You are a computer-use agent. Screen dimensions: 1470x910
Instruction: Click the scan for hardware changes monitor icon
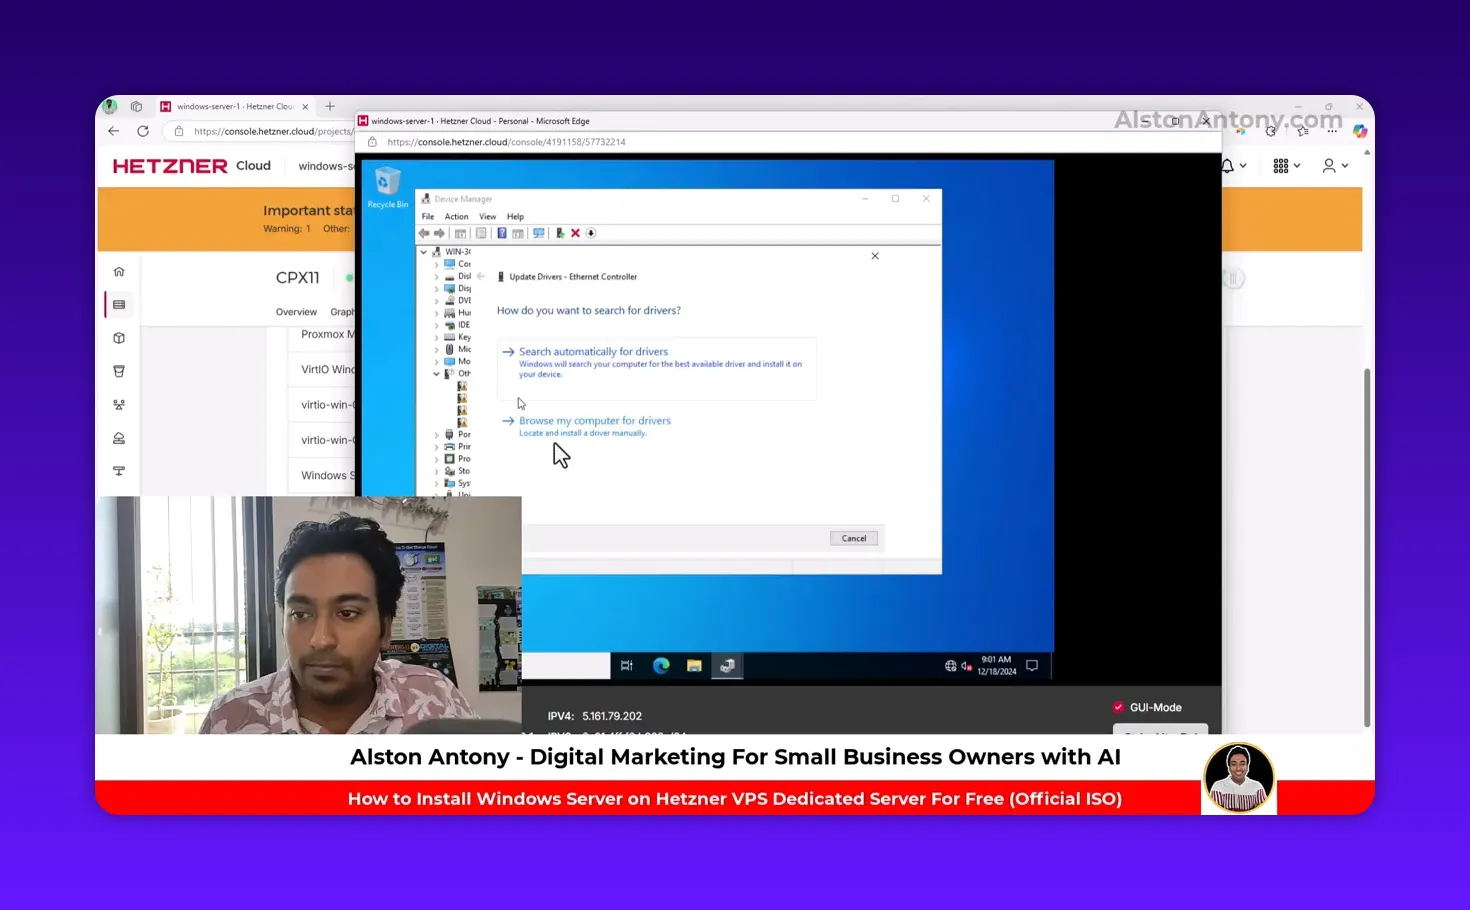click(539, 233)
